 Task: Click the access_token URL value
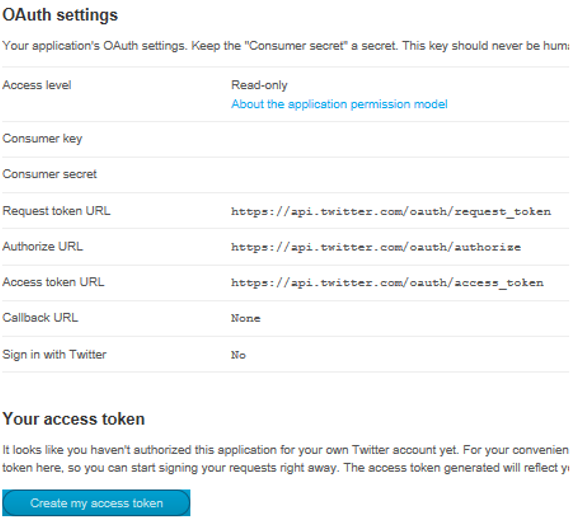pyautogui.click(x=387, y=283)
